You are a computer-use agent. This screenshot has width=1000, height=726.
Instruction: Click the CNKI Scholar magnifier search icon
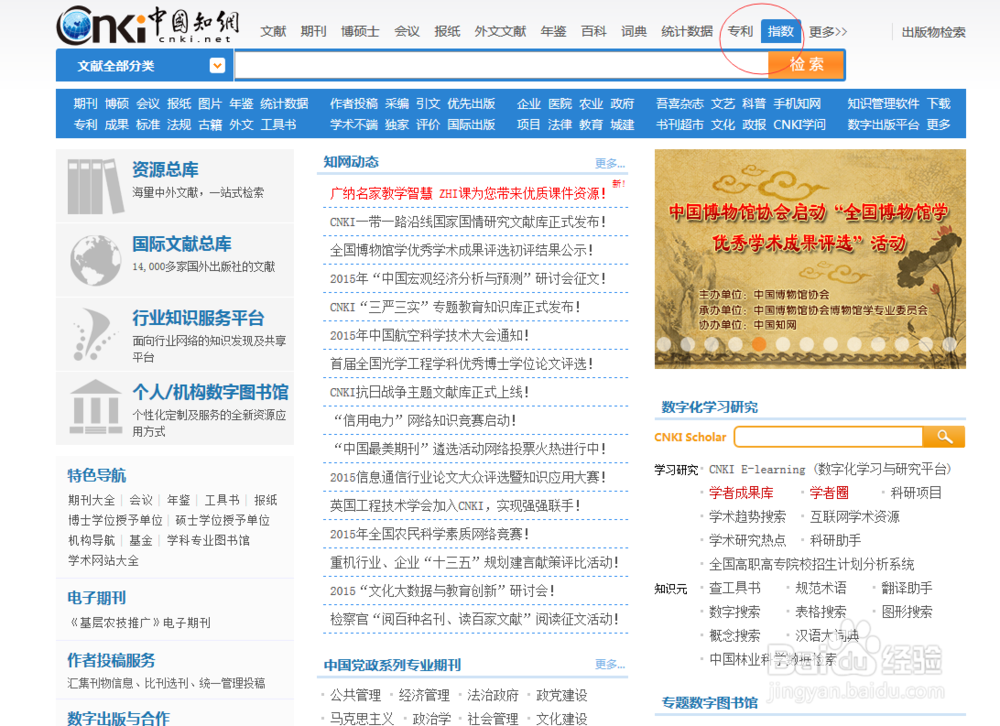944,437
